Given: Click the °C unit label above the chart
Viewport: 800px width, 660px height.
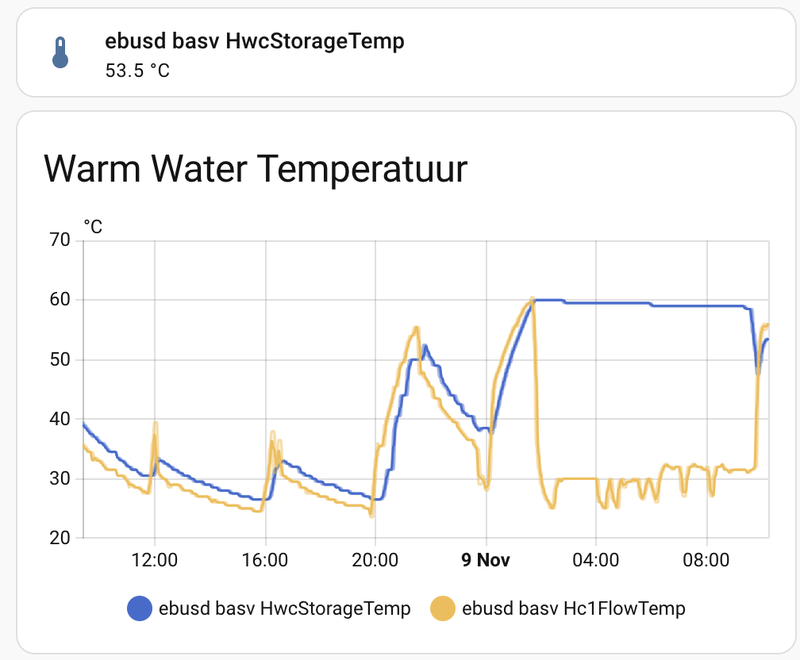Looking at the screenshot, I should [93, 226].
